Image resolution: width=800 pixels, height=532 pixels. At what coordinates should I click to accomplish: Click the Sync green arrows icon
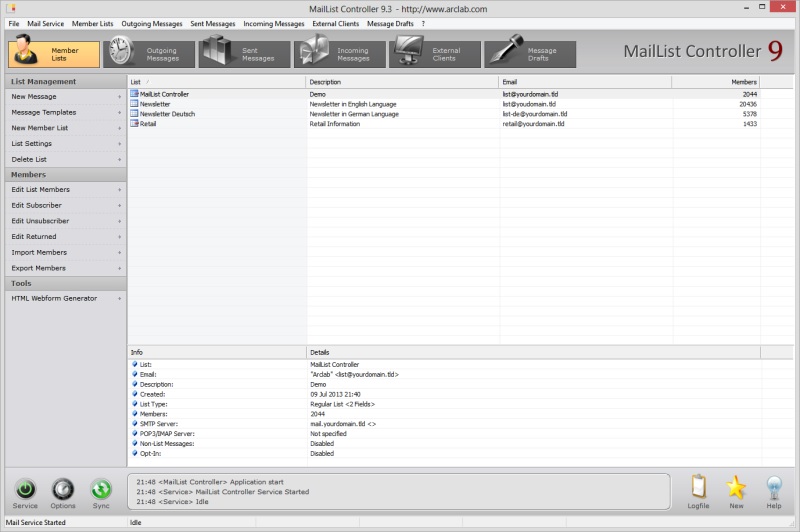click(101, 489)
